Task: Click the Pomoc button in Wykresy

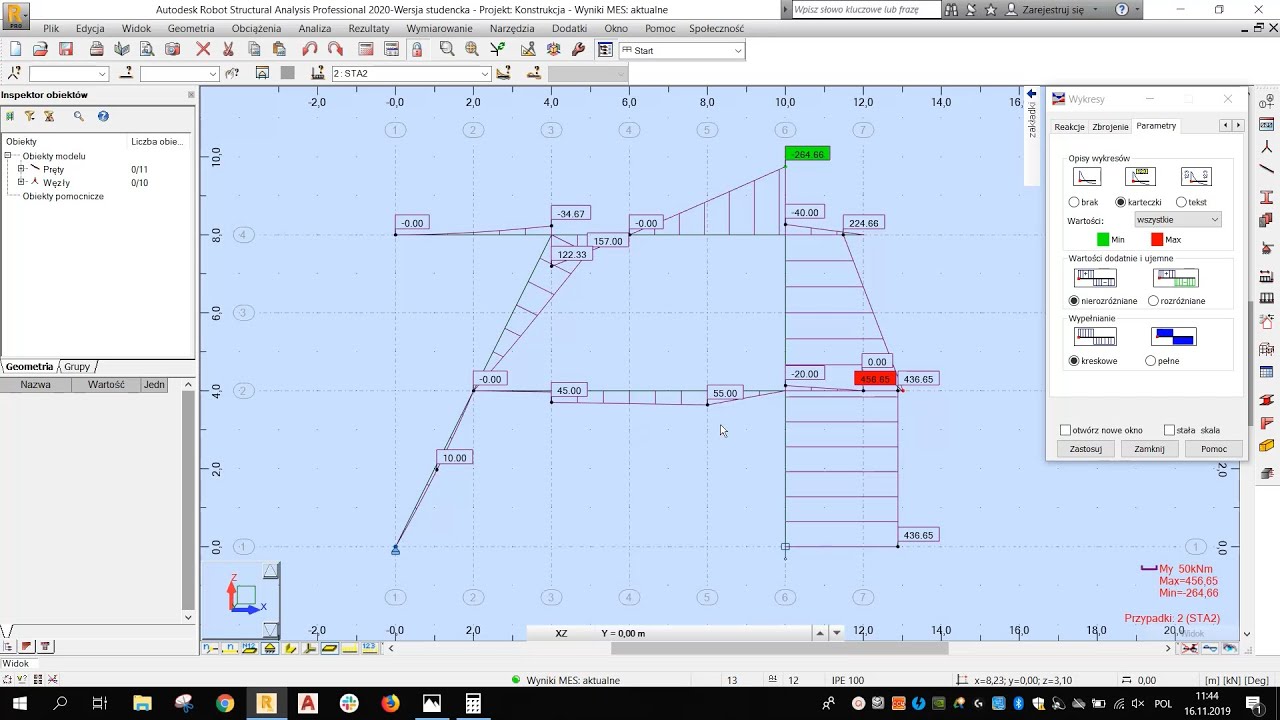Action: coord(1214,449)
